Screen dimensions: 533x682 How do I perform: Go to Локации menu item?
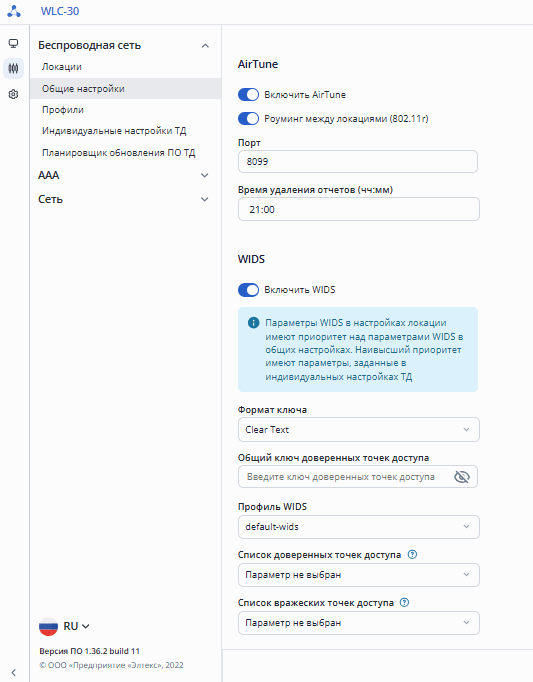pyautogui.click(x=62, y=67)
